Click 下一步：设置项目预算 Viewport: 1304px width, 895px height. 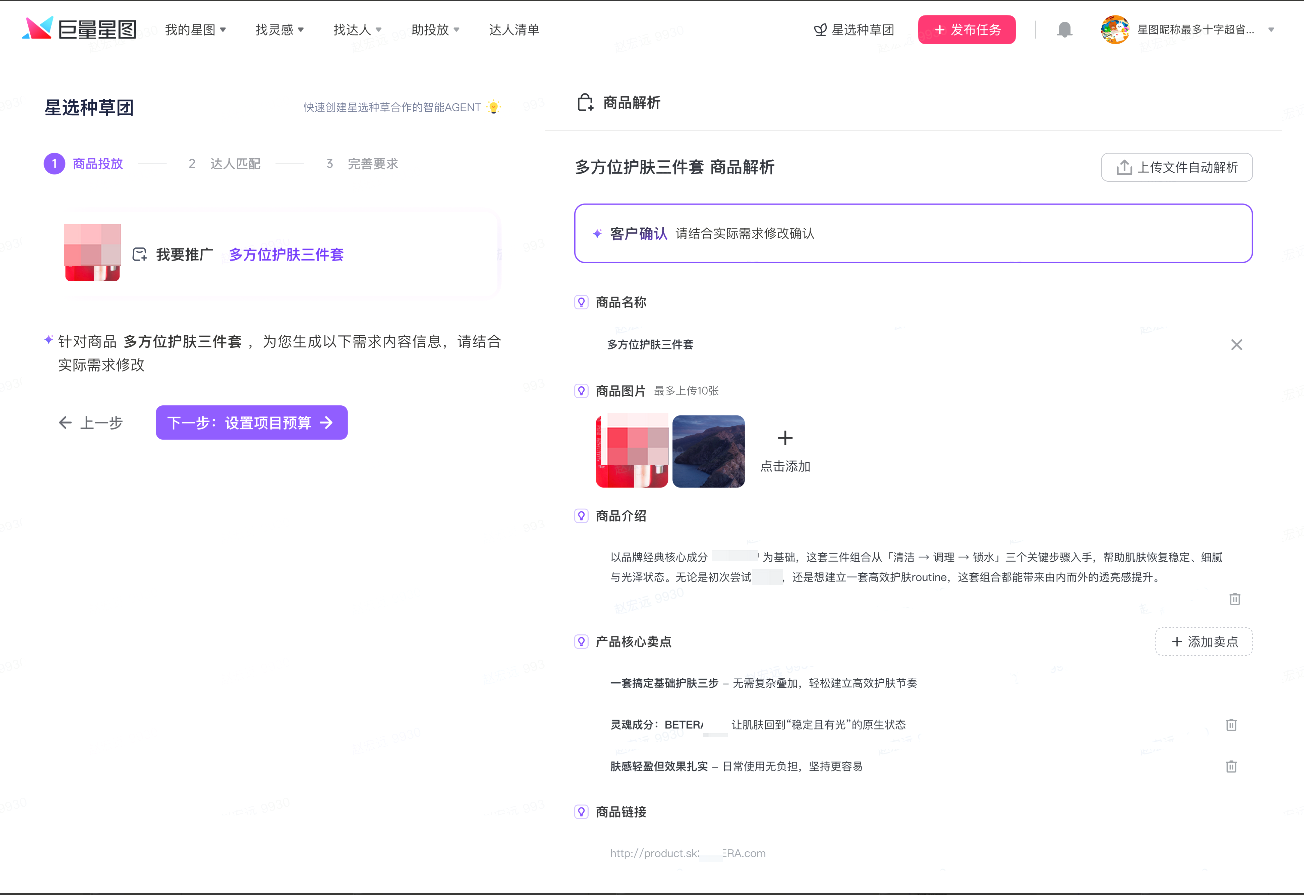point(252,423)
